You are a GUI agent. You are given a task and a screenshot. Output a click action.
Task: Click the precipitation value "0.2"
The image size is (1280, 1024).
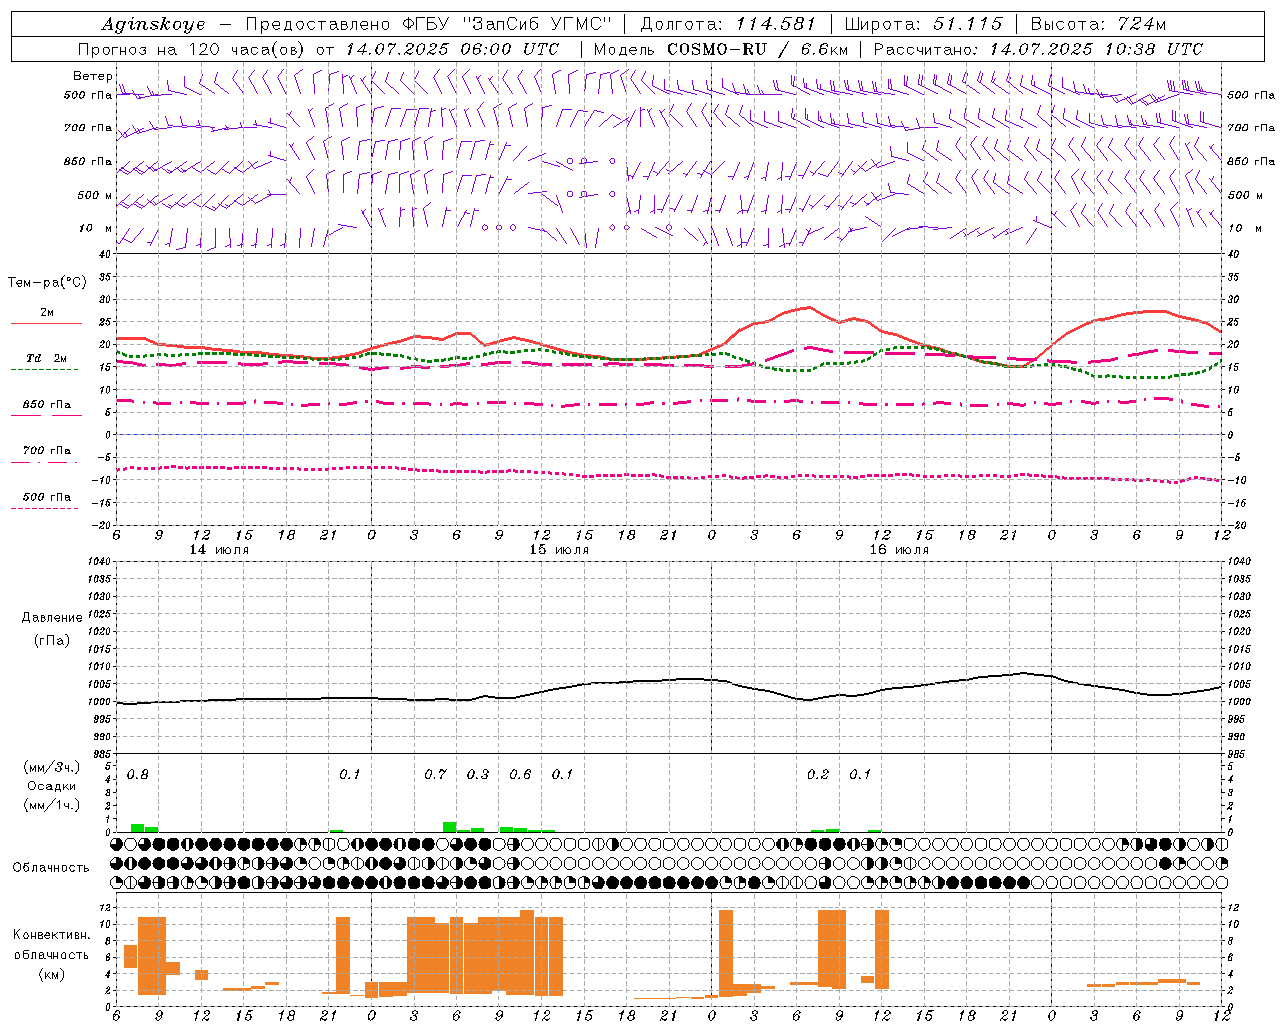tap(818, 775)
